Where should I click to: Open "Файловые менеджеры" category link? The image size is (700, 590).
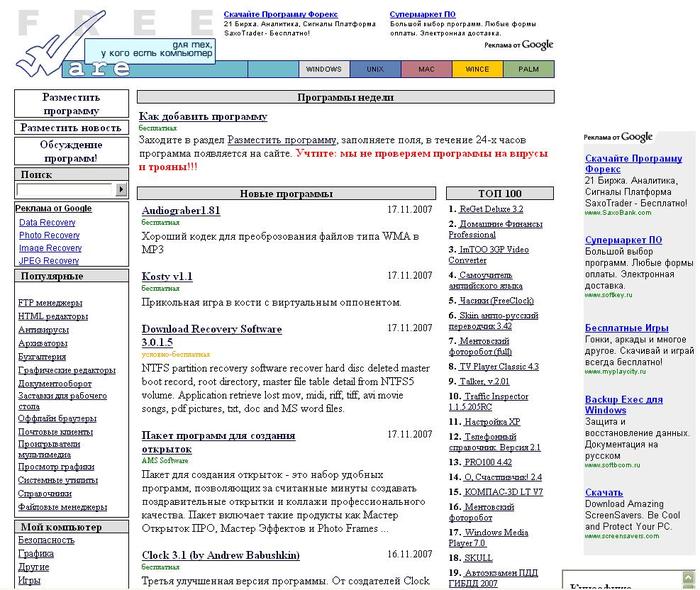(62, 507)
